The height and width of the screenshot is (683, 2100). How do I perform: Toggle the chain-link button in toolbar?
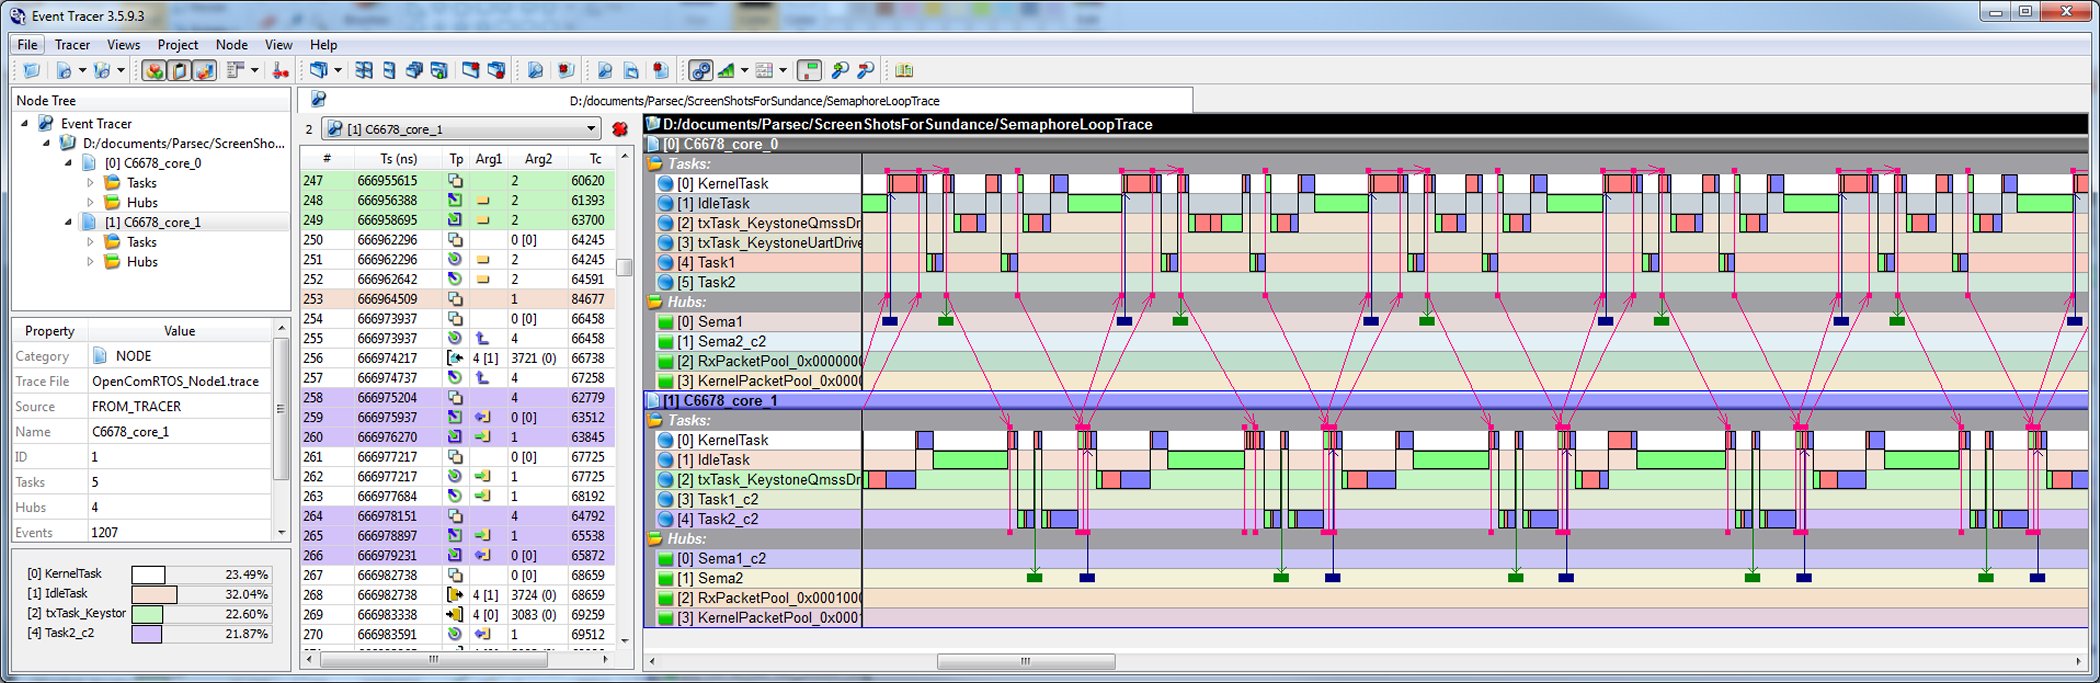coord(700,70)
